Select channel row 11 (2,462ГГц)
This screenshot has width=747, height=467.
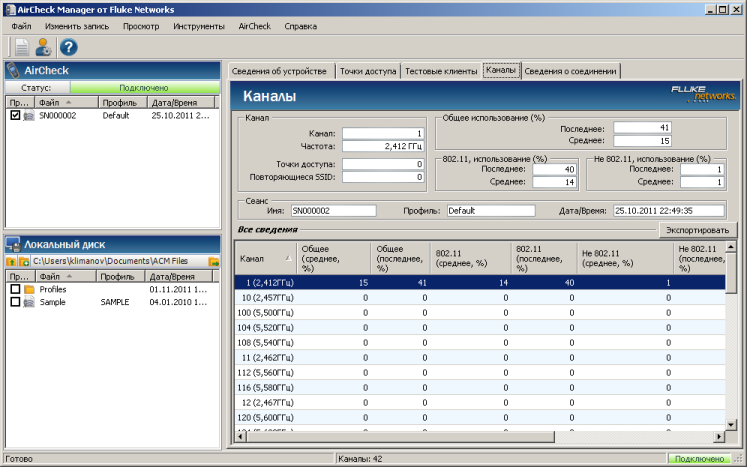point(480,358)
